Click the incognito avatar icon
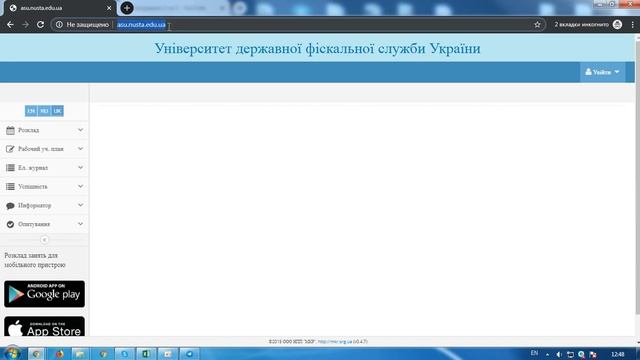The height and width of the screenshot is (360, 640). (x=617, y=24)
